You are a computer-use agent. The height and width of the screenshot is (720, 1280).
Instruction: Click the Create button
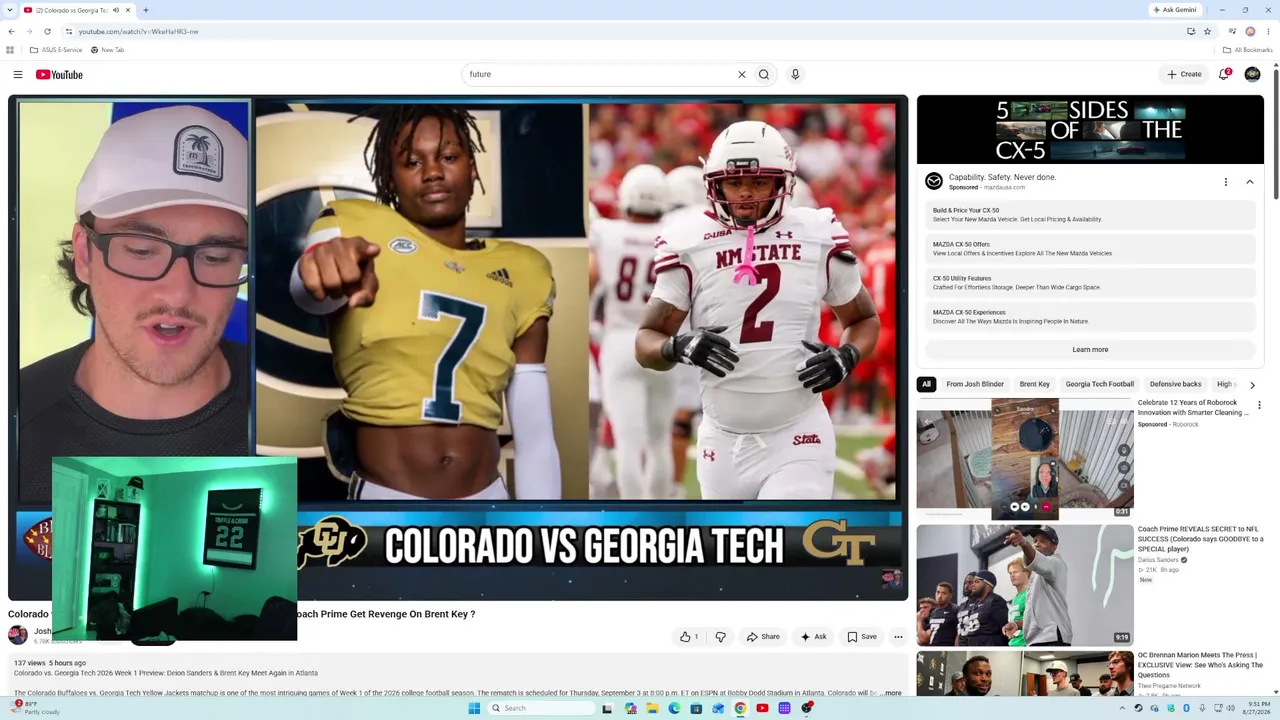pyautogui.click(x=1184, y=74)
